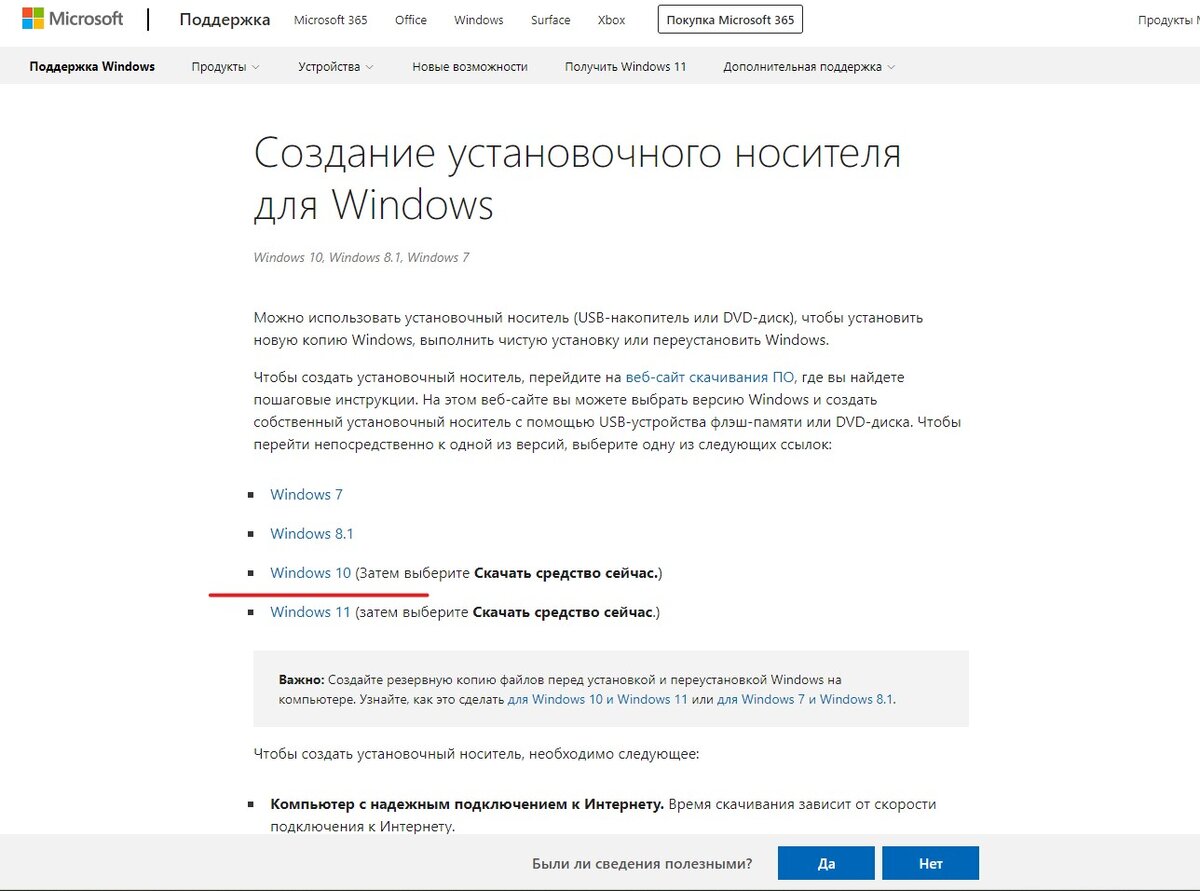The height and width of the screenshot is (891, 1200).
Task: Open the Office navigation link
Action: click(x=411, y=20)
